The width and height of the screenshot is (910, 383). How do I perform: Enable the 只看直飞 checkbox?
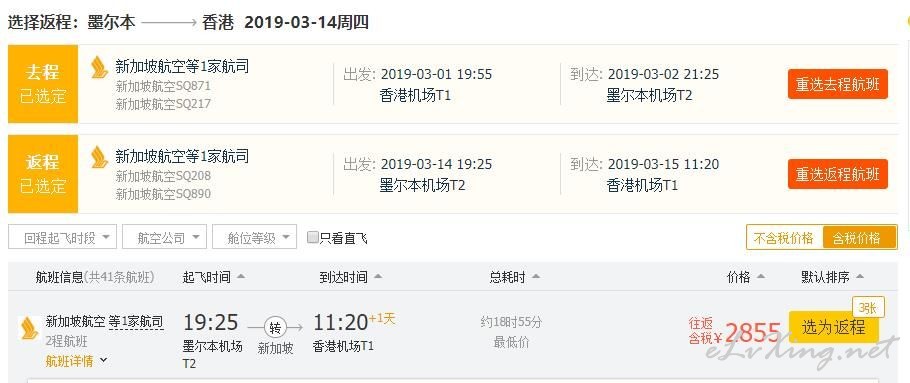point(313,237)
